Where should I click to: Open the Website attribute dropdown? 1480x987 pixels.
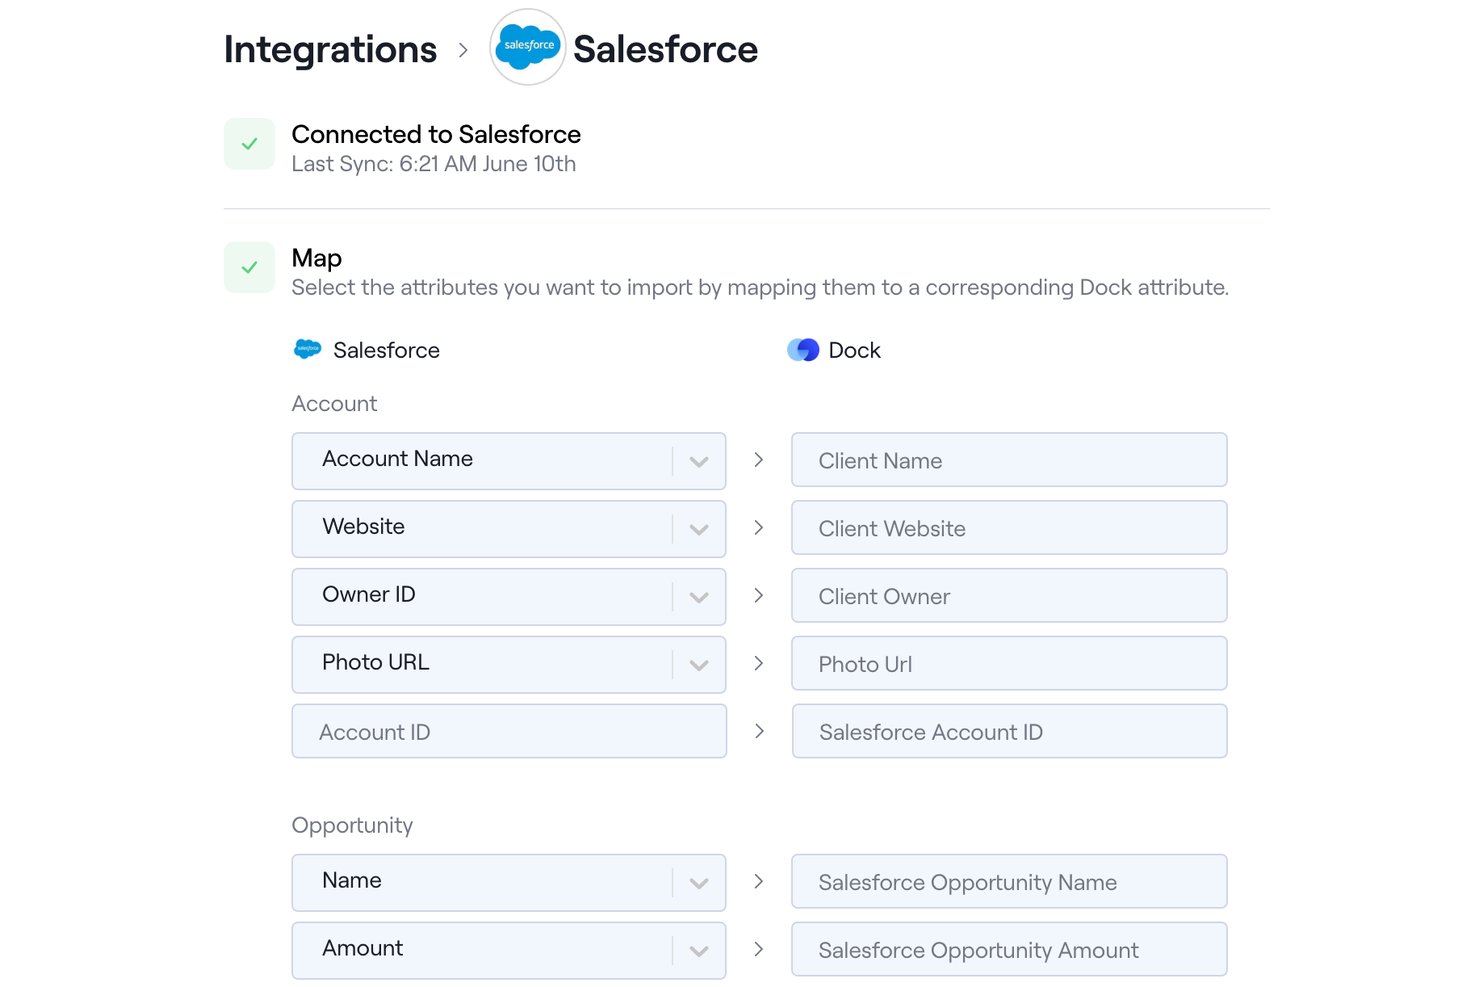[x=508, y=528]
